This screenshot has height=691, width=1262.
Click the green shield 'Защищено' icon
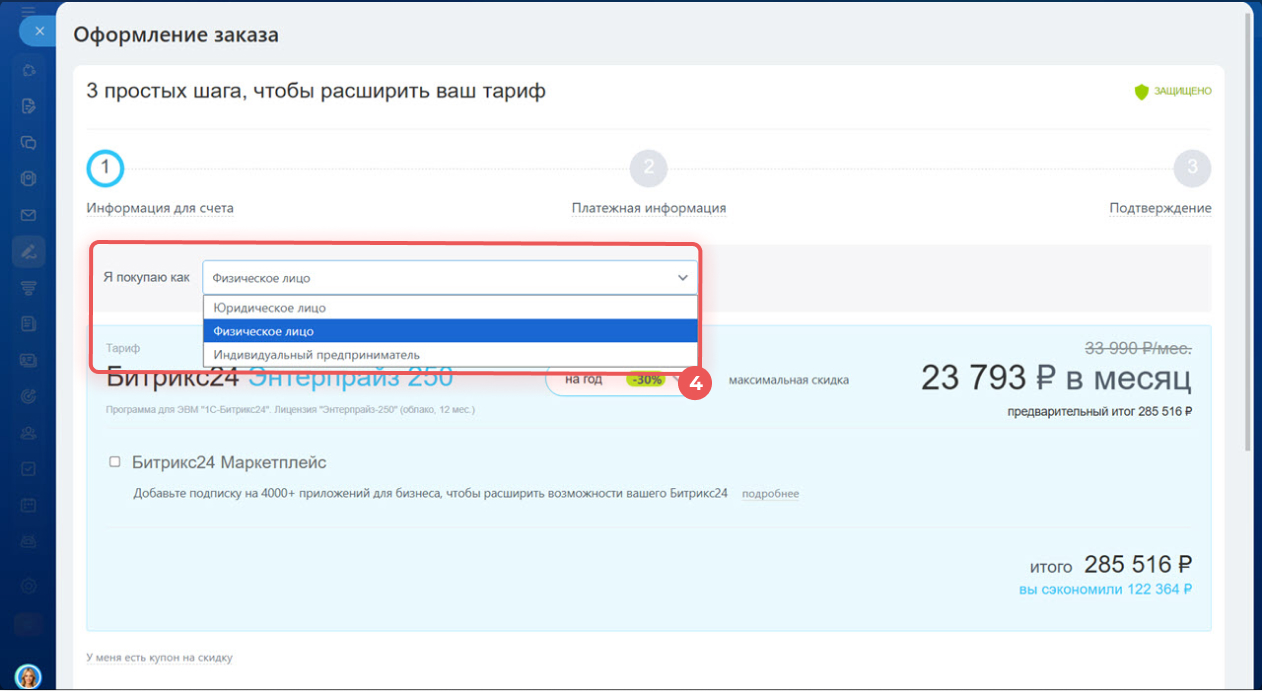click(1141, 92)
